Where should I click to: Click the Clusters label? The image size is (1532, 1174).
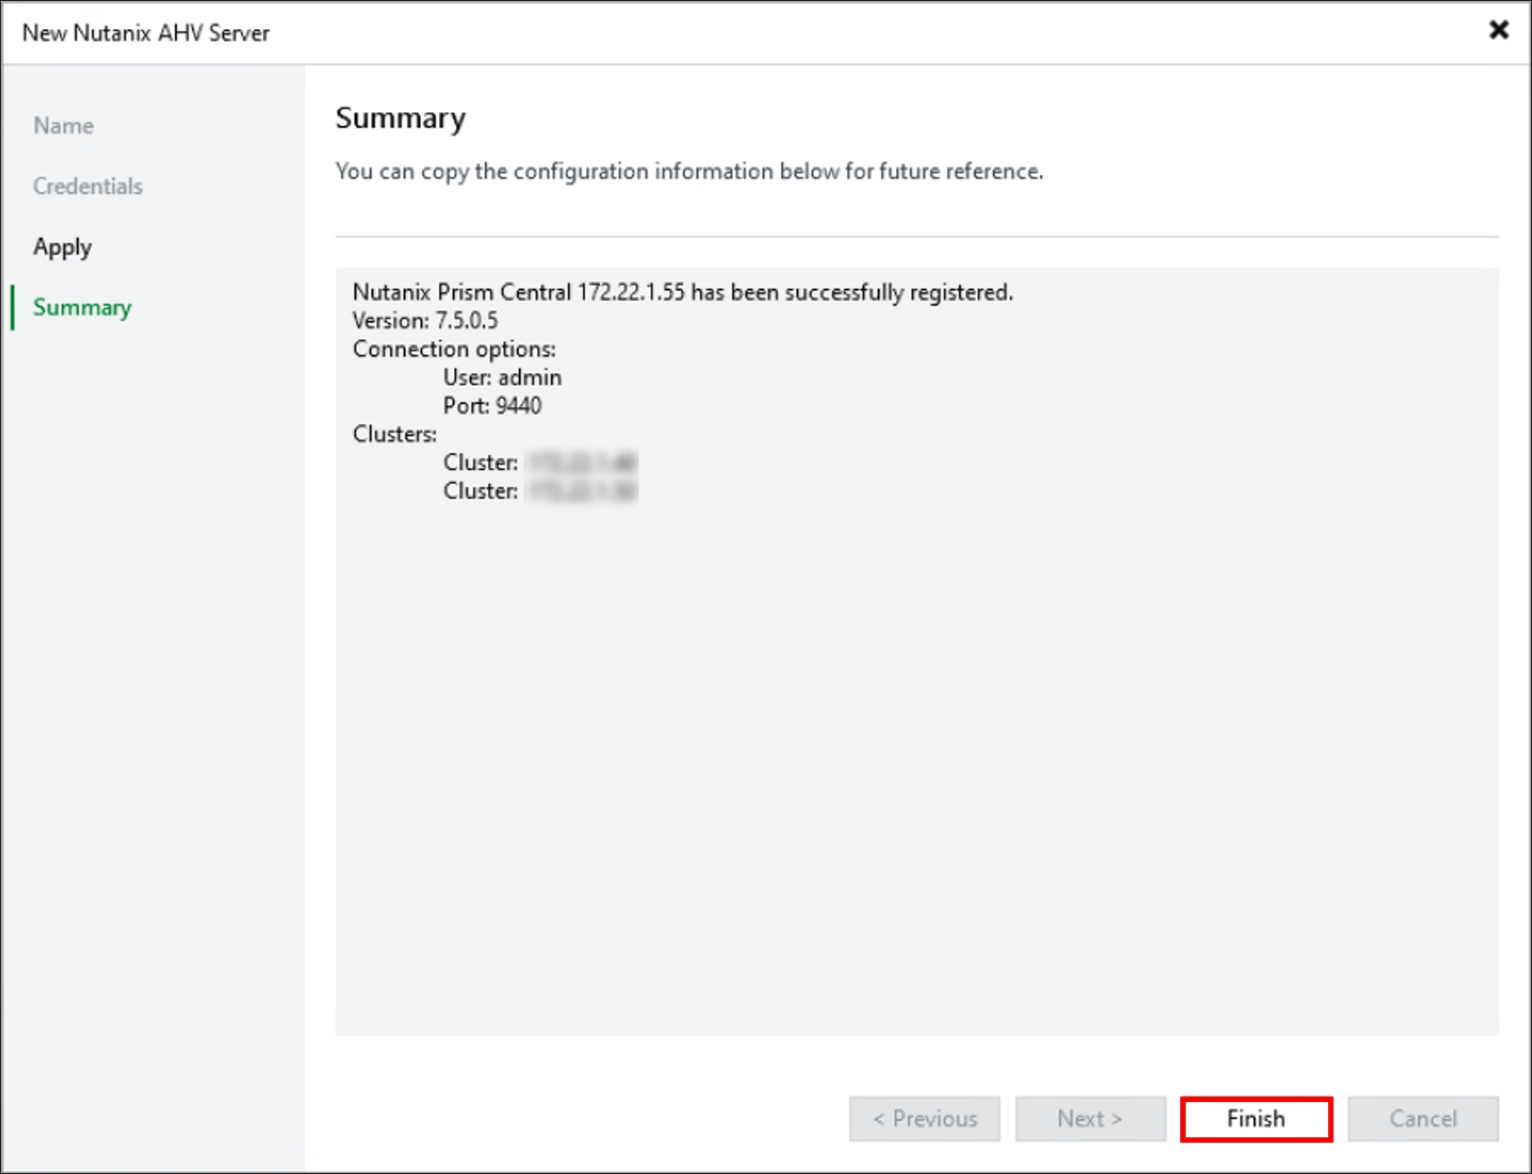pos(393,434)
